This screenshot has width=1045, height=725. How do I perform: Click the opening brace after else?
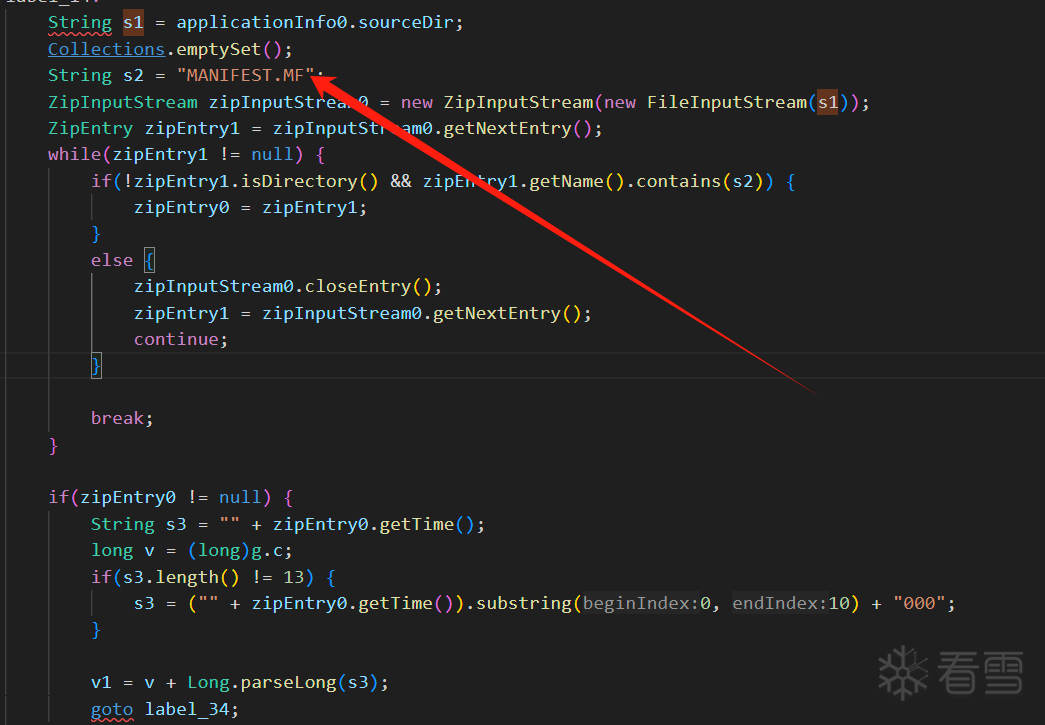(x=149, y=261)
